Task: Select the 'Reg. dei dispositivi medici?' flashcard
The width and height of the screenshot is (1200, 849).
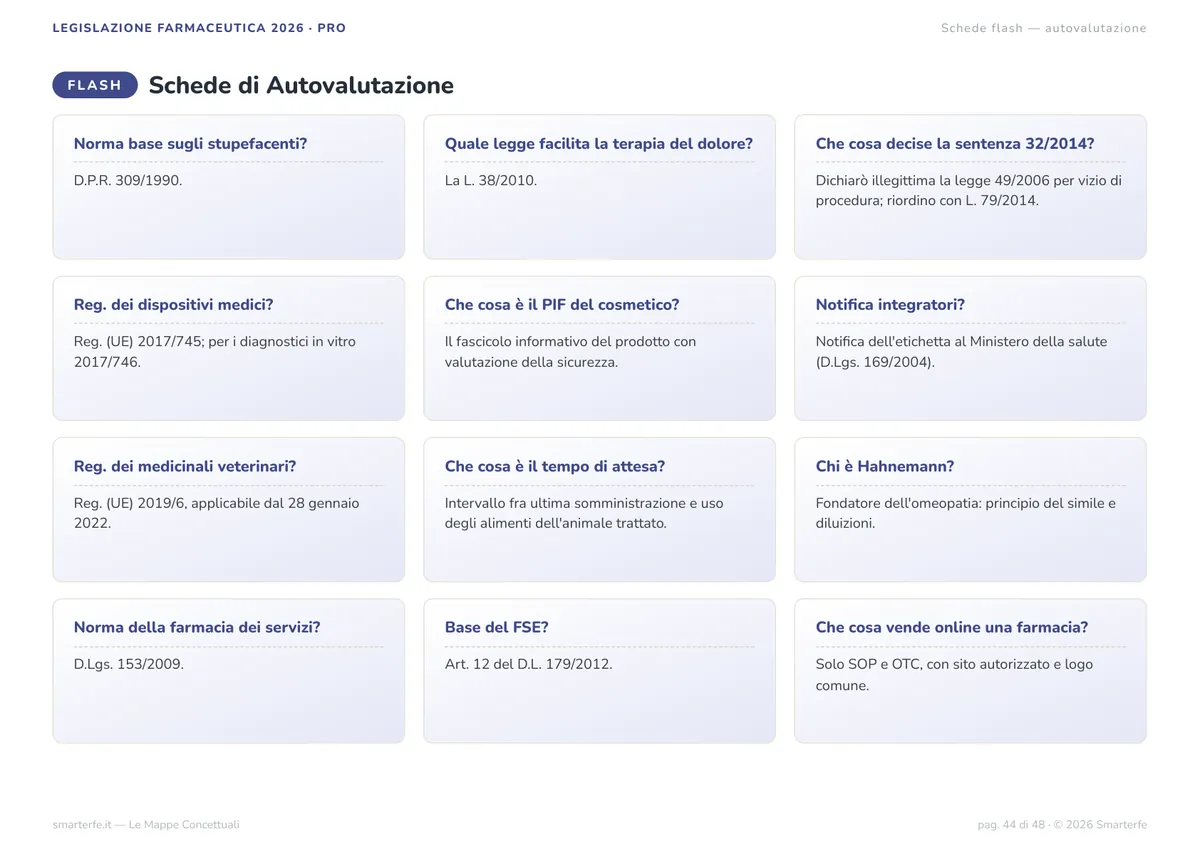Action: click(x=229, y=348)
